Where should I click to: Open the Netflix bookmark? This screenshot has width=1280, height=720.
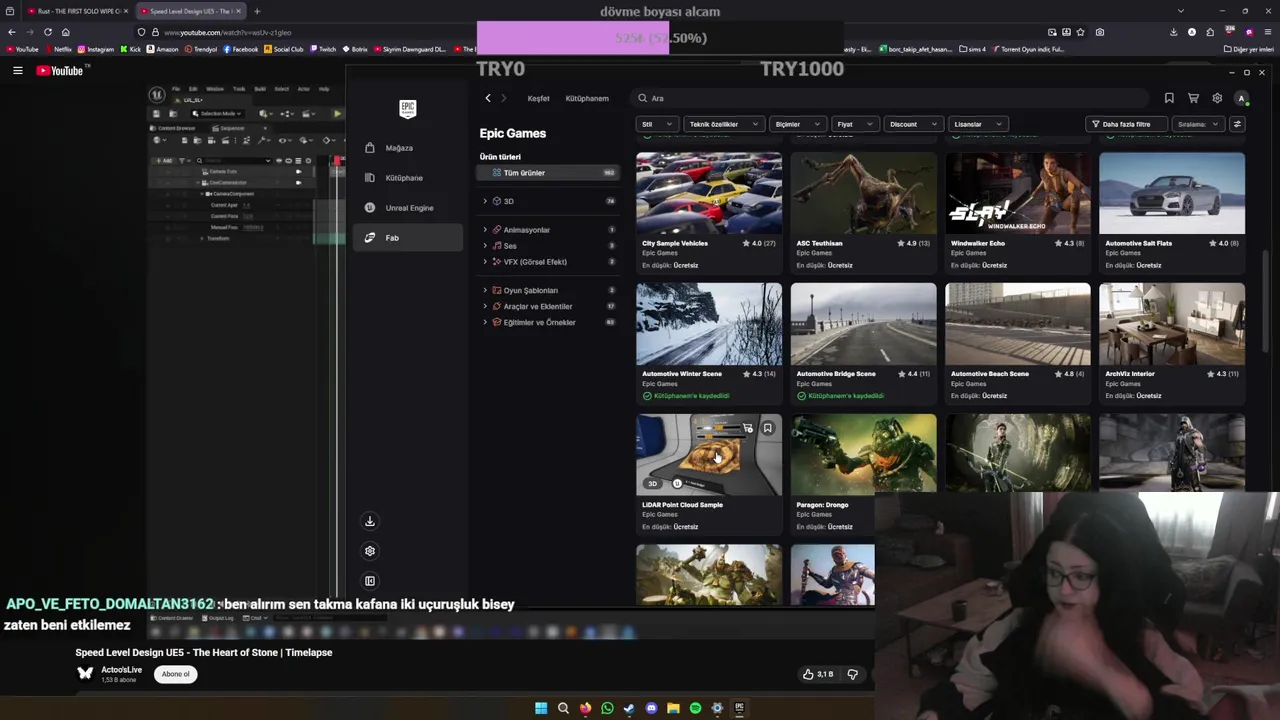click(x=58, y=49)
